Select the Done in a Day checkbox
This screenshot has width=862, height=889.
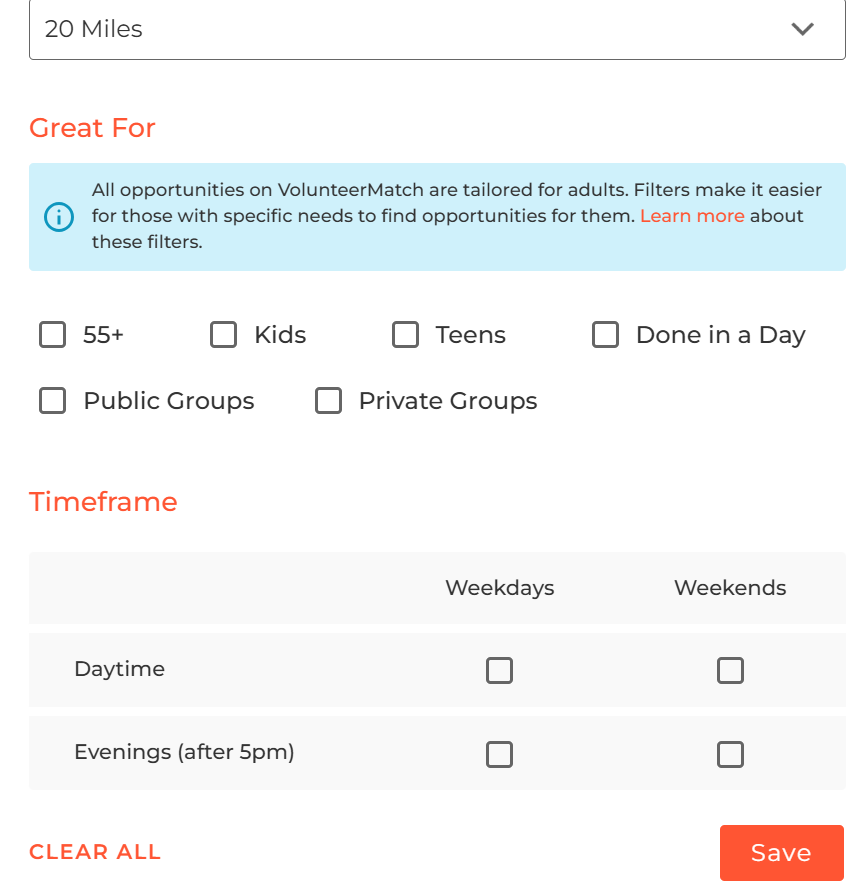pos(606,335)
